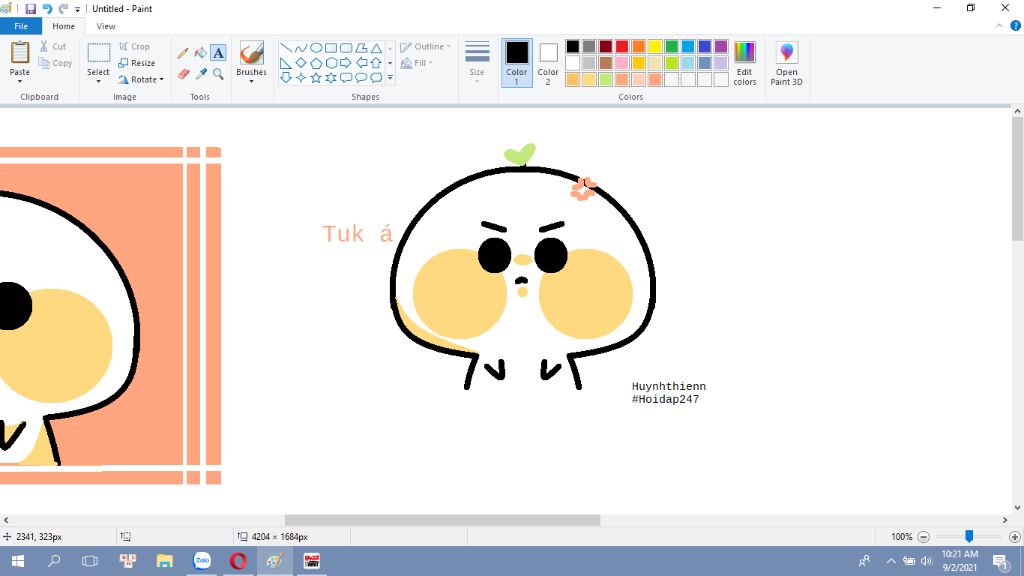The height and width of the screenshot is (576, 1024).
Task: Click the Resize button
Action: point(136,63)
